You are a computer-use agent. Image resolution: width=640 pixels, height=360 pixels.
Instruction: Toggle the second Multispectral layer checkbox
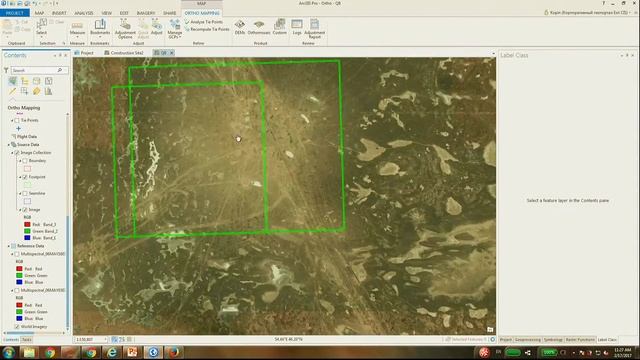pyautogui.click(x=17, y=290)
